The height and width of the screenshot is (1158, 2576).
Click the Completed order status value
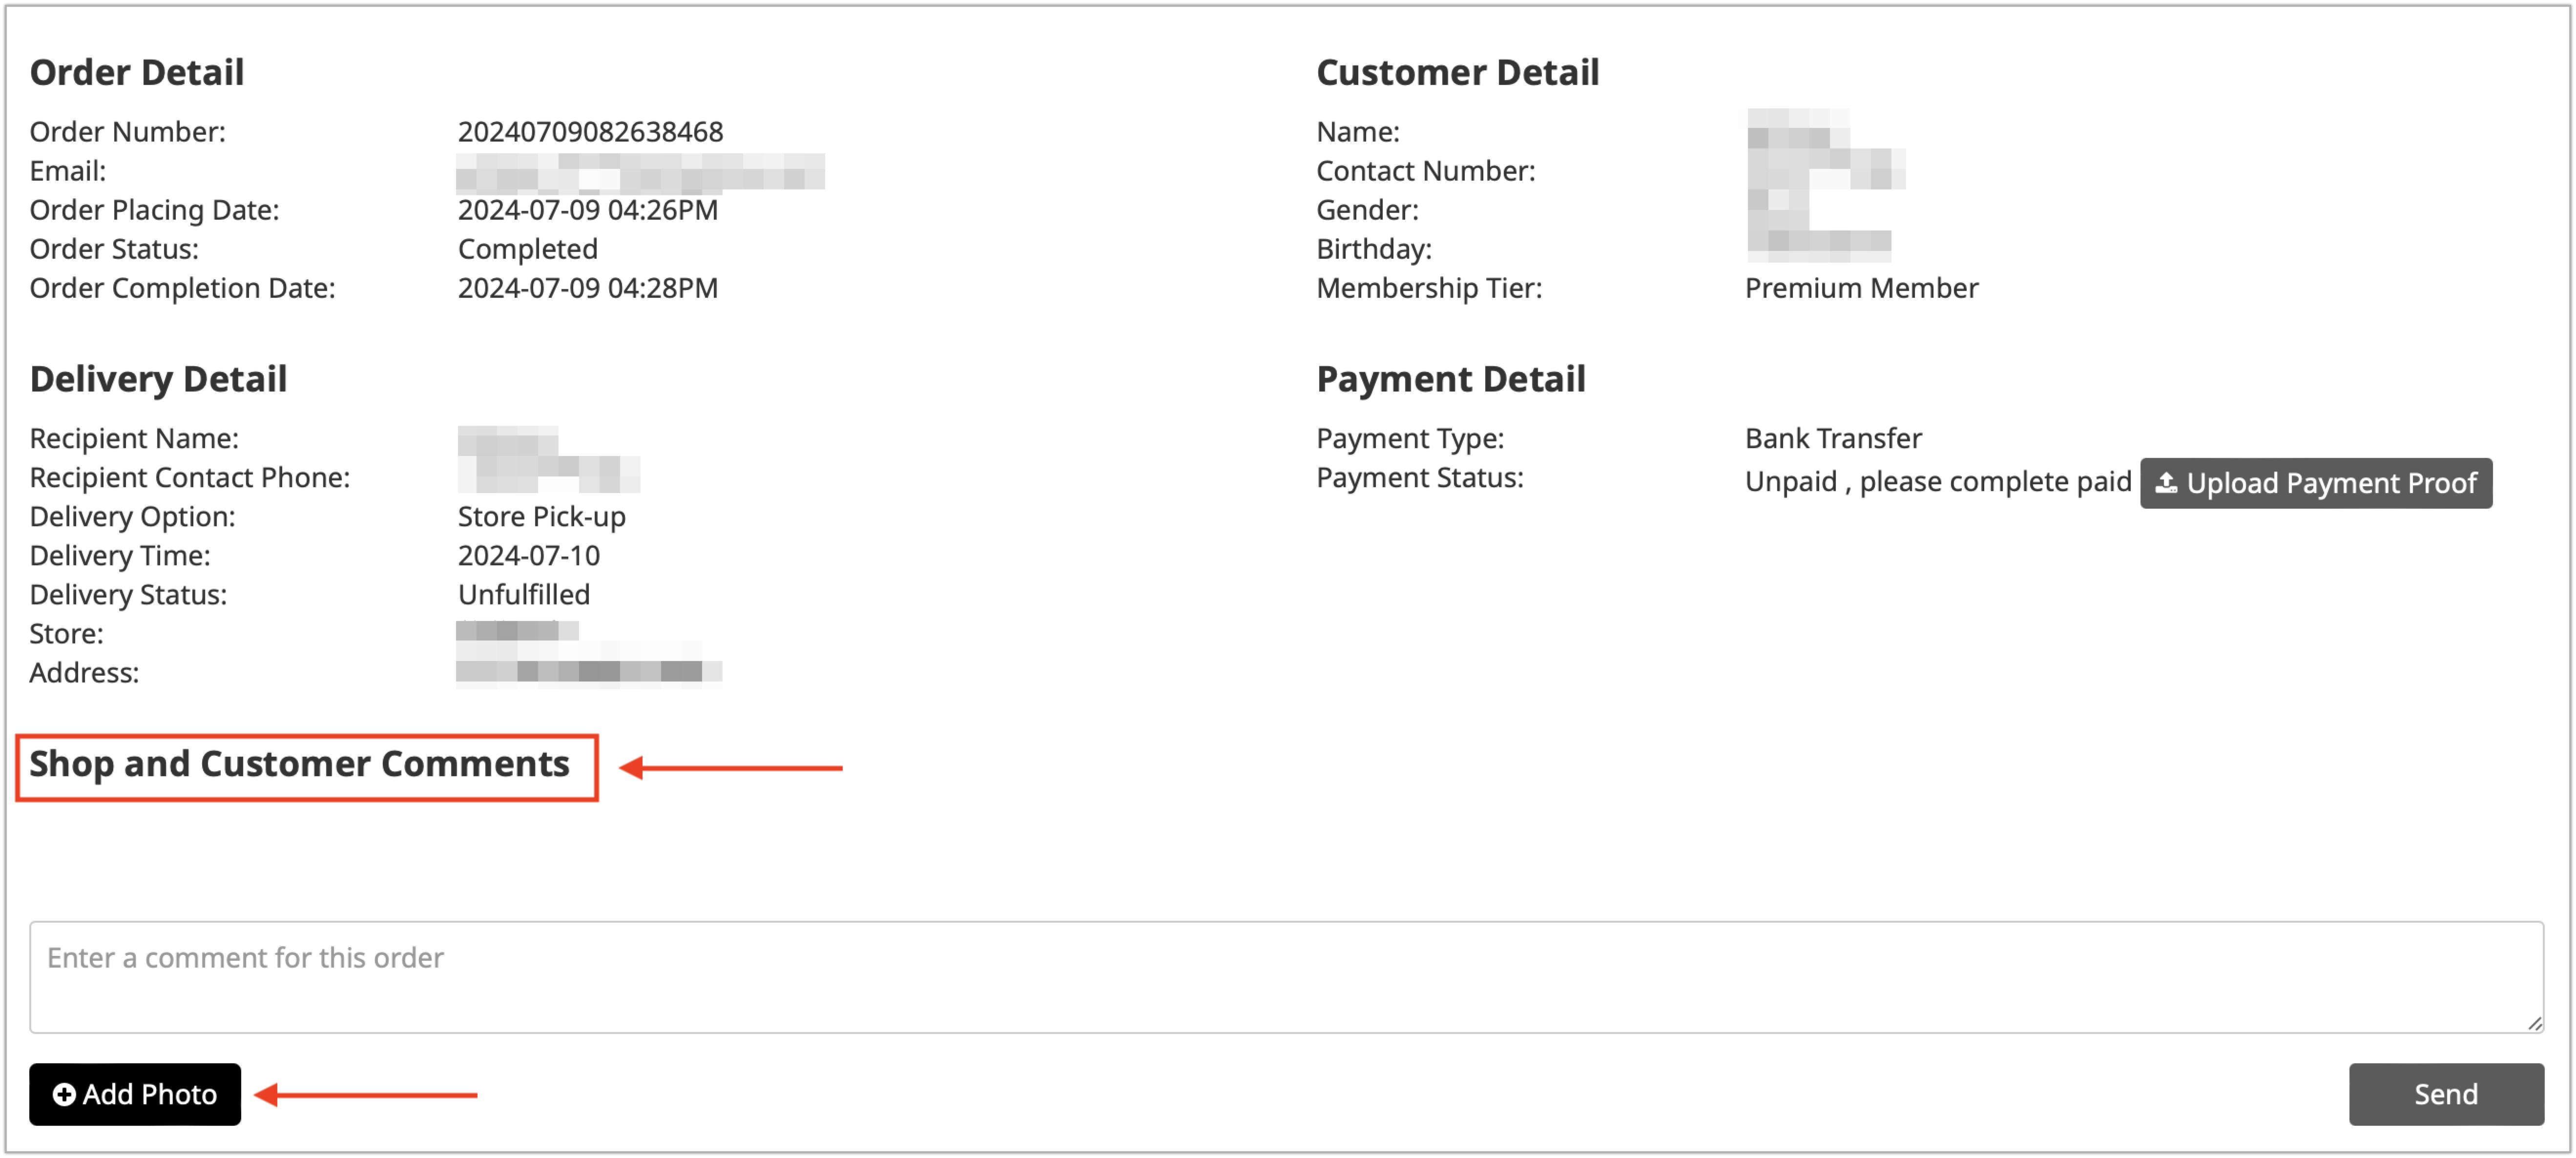pos(528,248)
